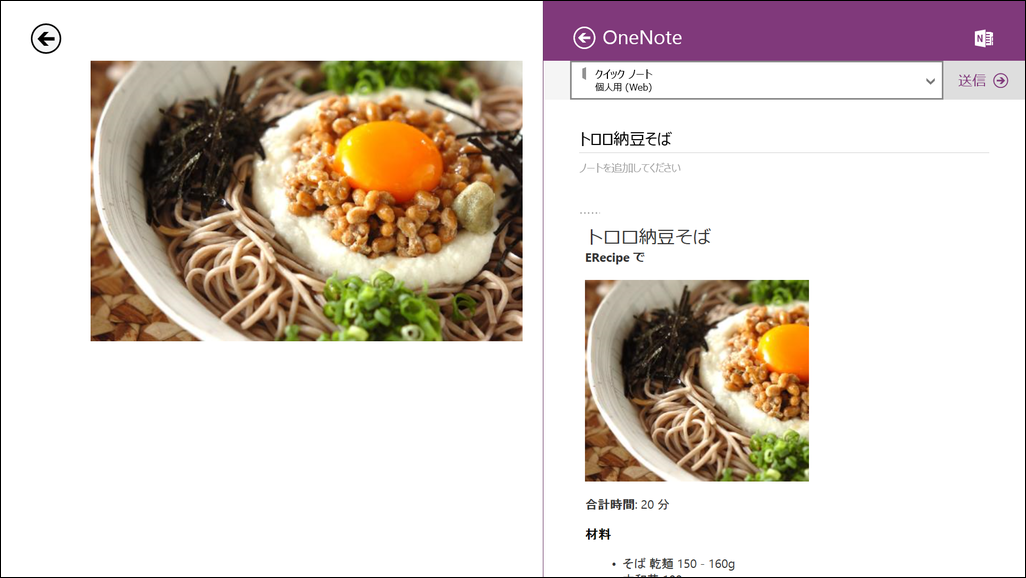Click the large soba noodle photo on the left
Image resolution: width=1026 pixels, height=578 pixels.
[306, 200]
